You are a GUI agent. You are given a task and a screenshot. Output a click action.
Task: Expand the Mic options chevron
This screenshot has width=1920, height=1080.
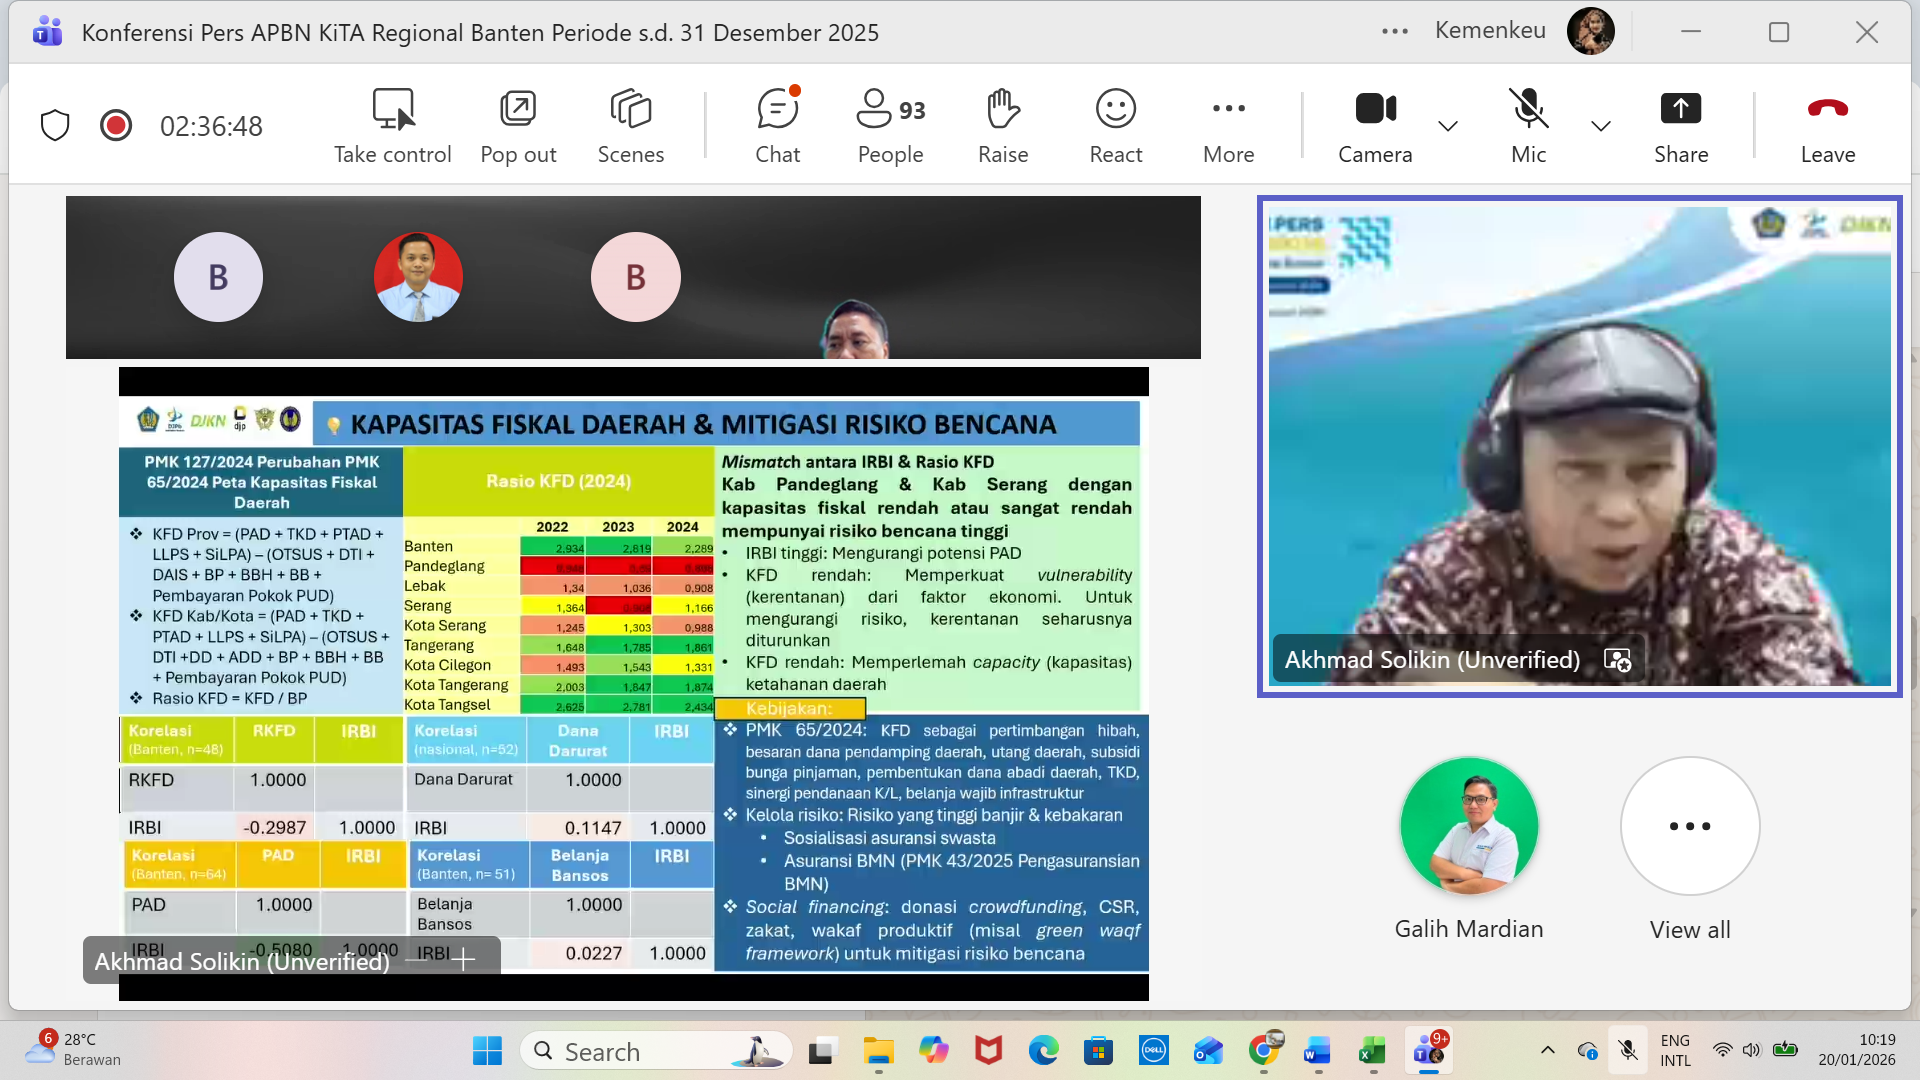[1600, 126]
